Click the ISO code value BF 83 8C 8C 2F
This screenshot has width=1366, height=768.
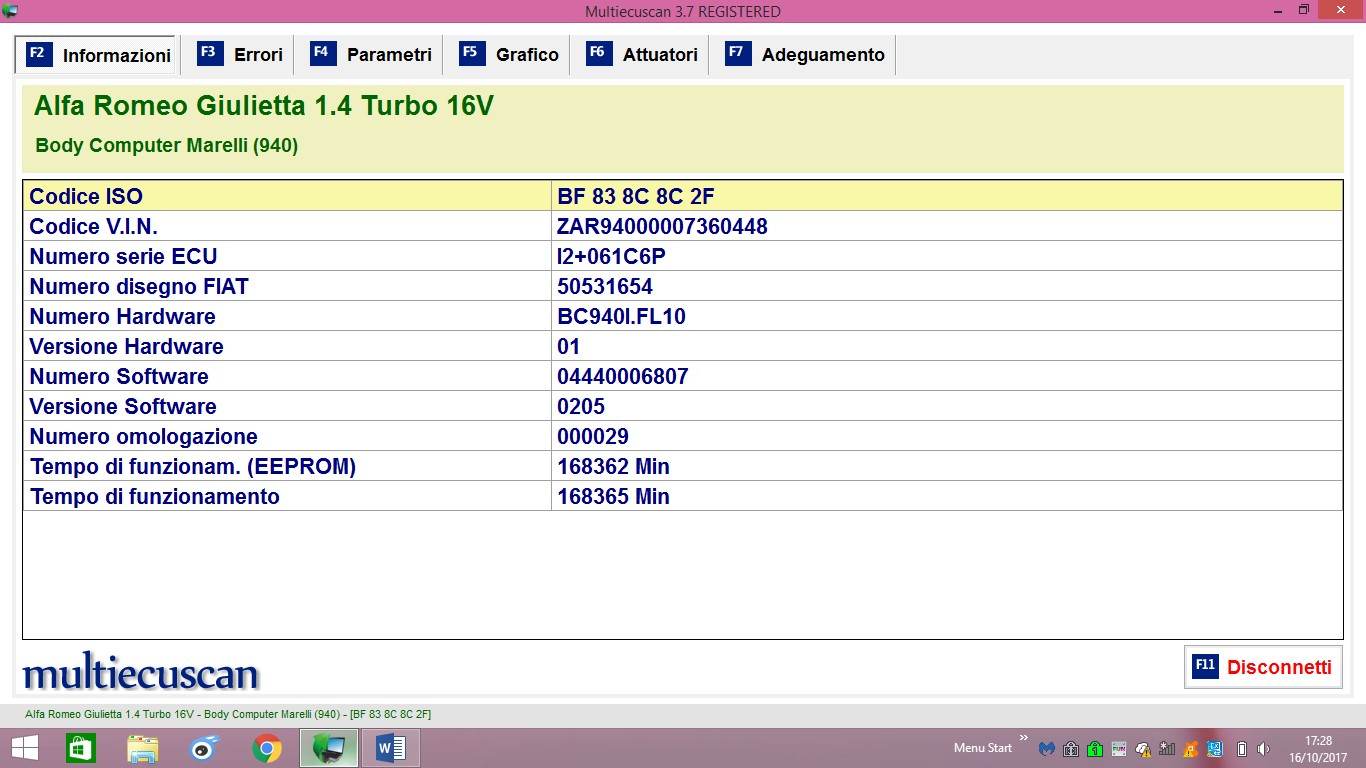click(636, 196)
